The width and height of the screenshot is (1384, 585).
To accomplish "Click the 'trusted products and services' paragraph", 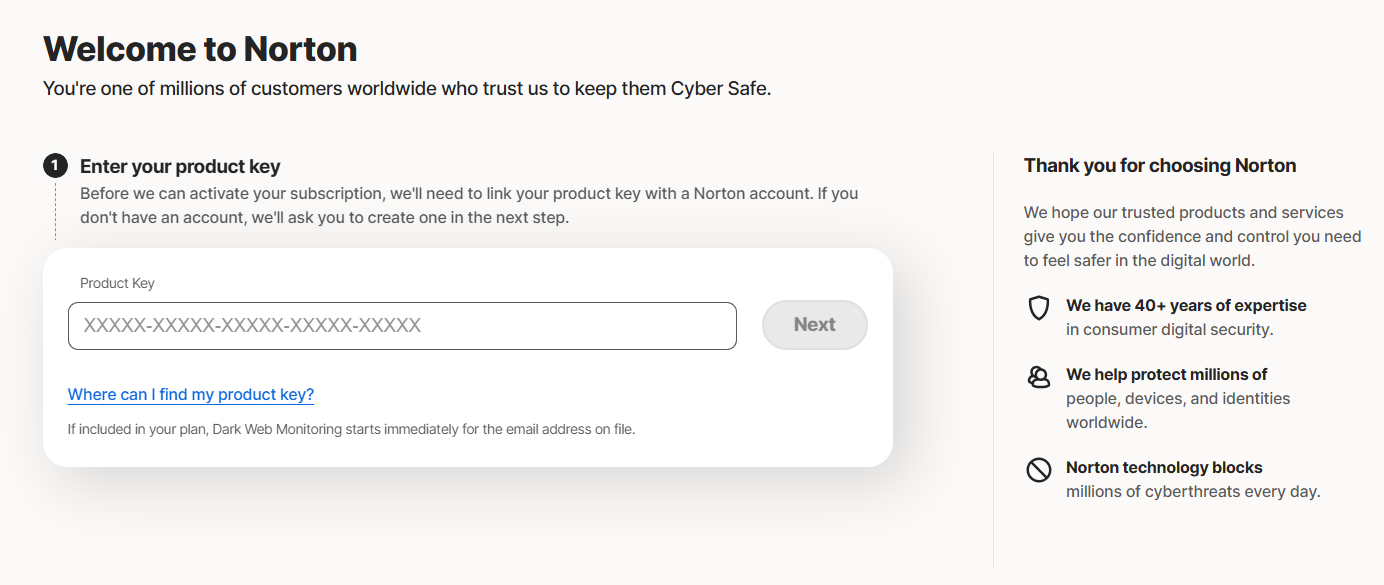I will [1190, 236].
